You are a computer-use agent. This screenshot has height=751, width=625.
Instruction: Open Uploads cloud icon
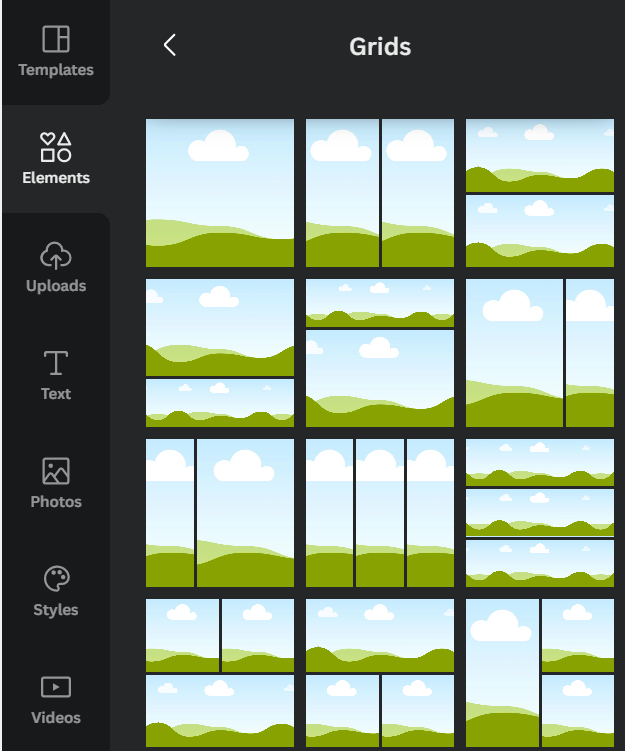56,255
